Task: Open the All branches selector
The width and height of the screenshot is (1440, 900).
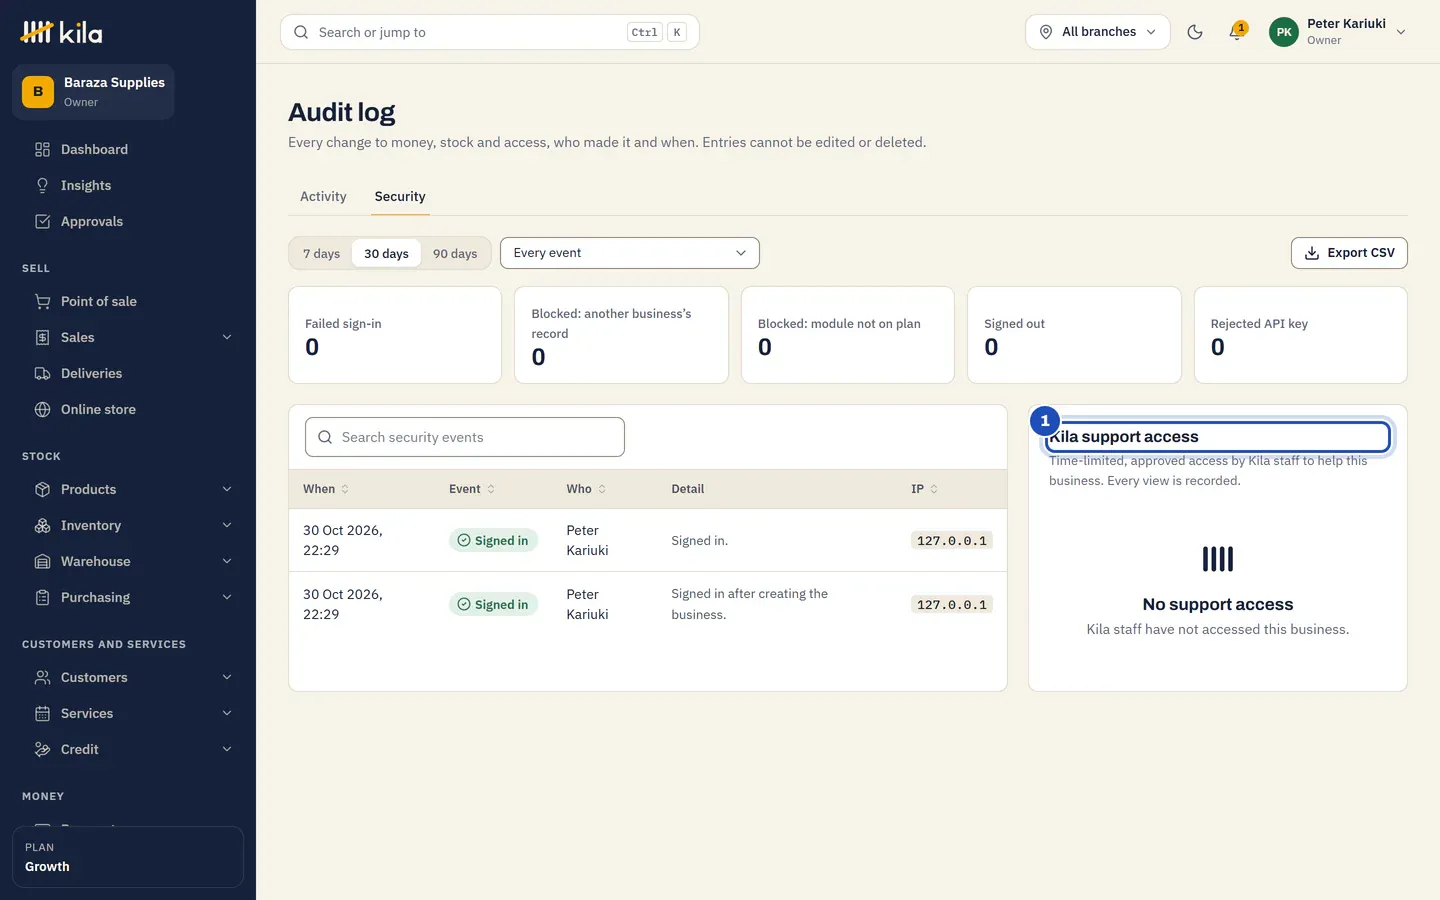Action: click(x=1098, y=32)
